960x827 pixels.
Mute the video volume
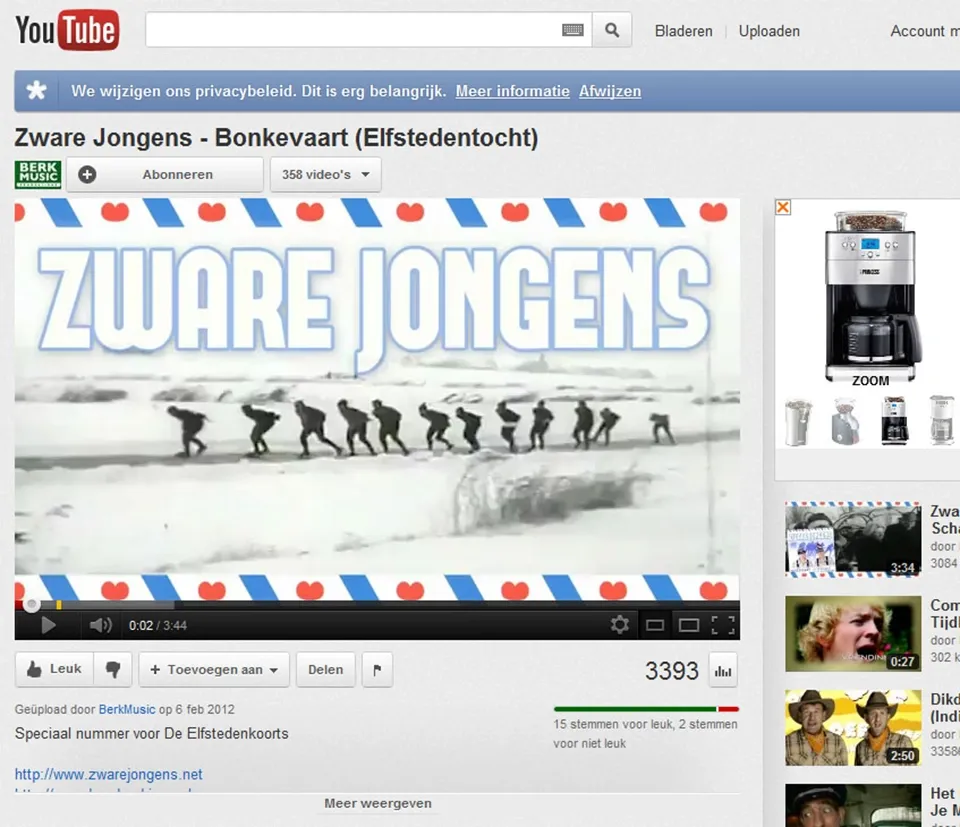tap(100, 625)
